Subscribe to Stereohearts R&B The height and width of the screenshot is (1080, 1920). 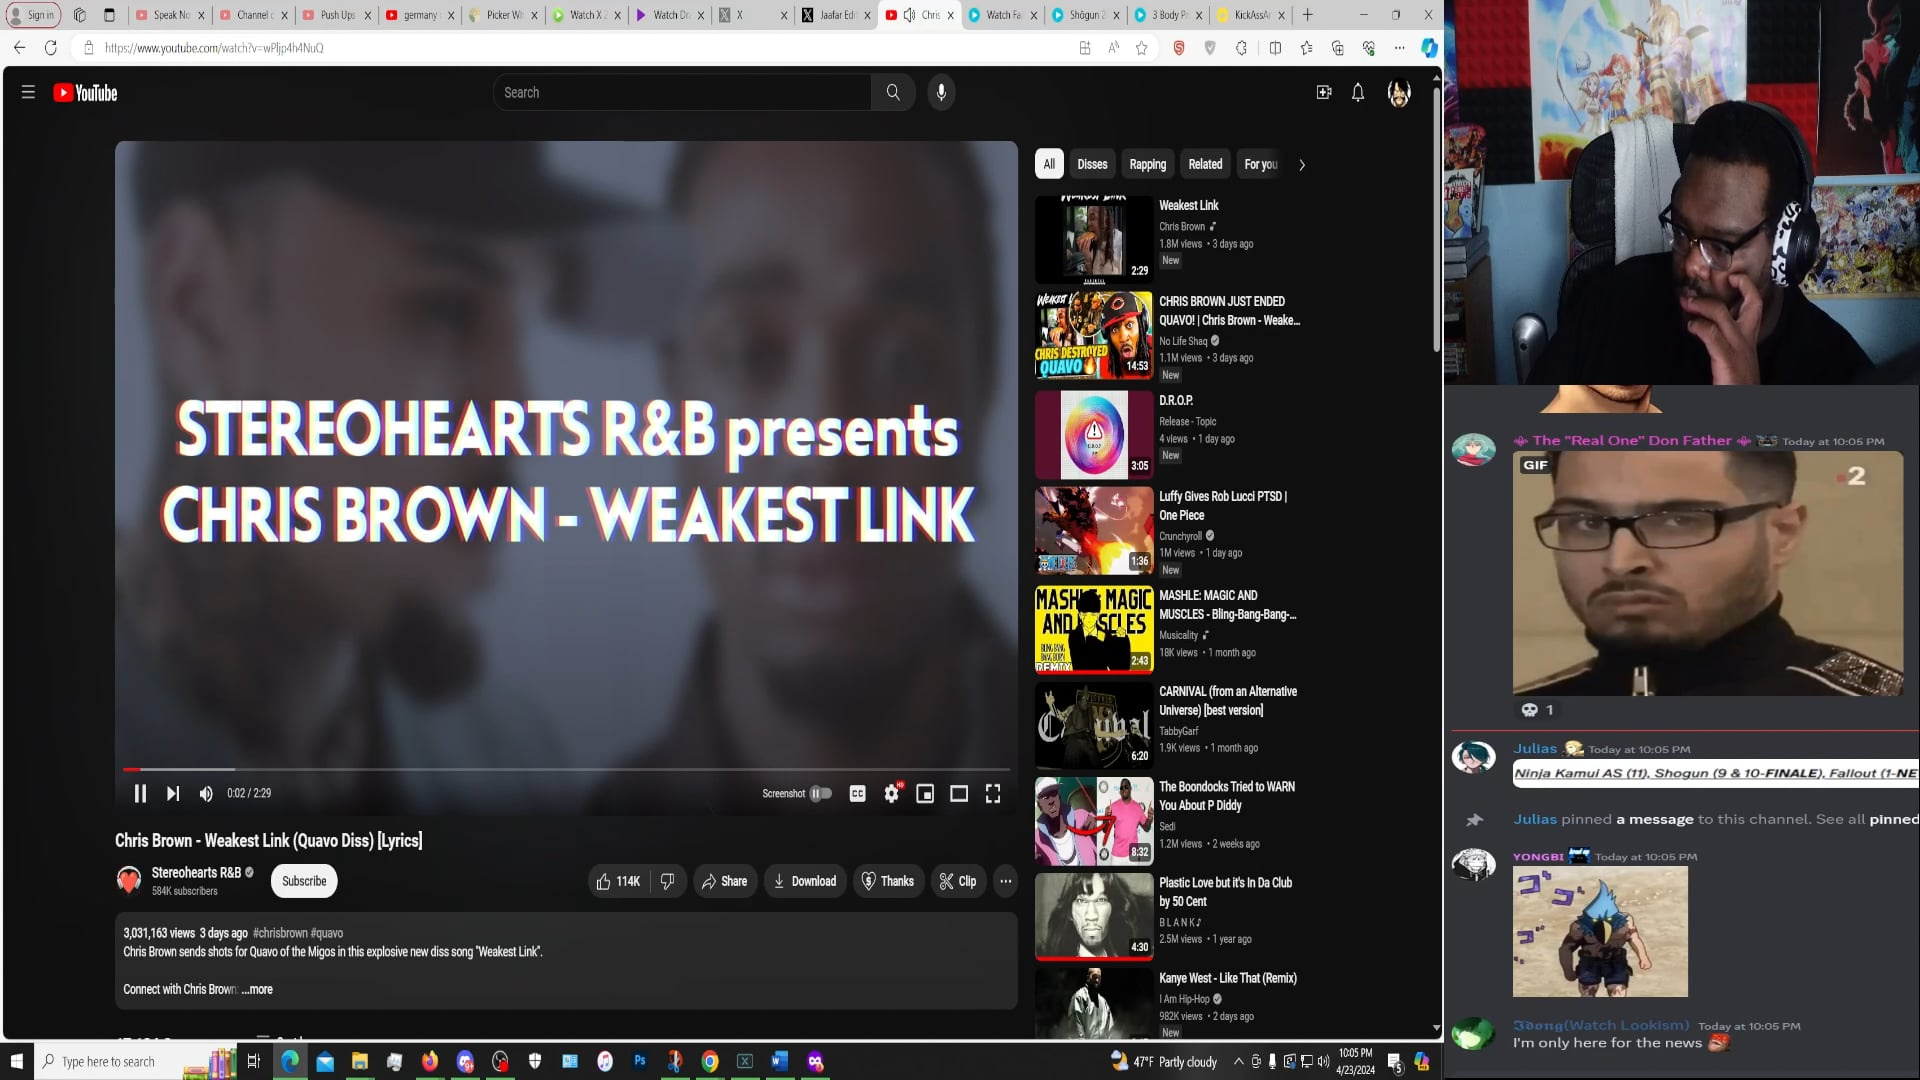(x=304, y=881)
